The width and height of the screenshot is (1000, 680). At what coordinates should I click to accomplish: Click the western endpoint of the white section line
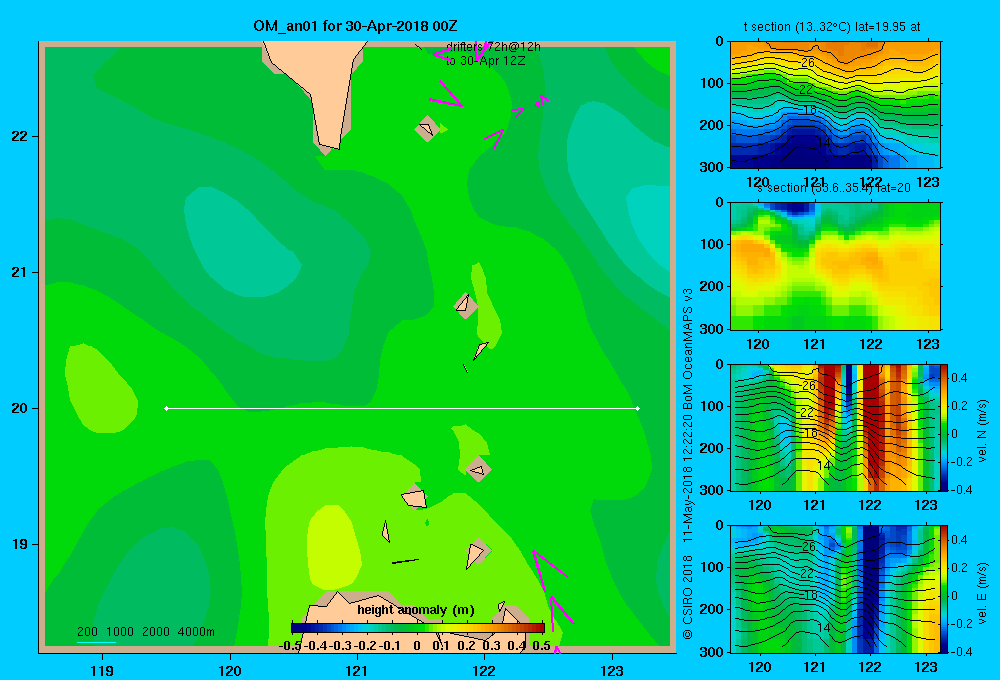(166, 408)
